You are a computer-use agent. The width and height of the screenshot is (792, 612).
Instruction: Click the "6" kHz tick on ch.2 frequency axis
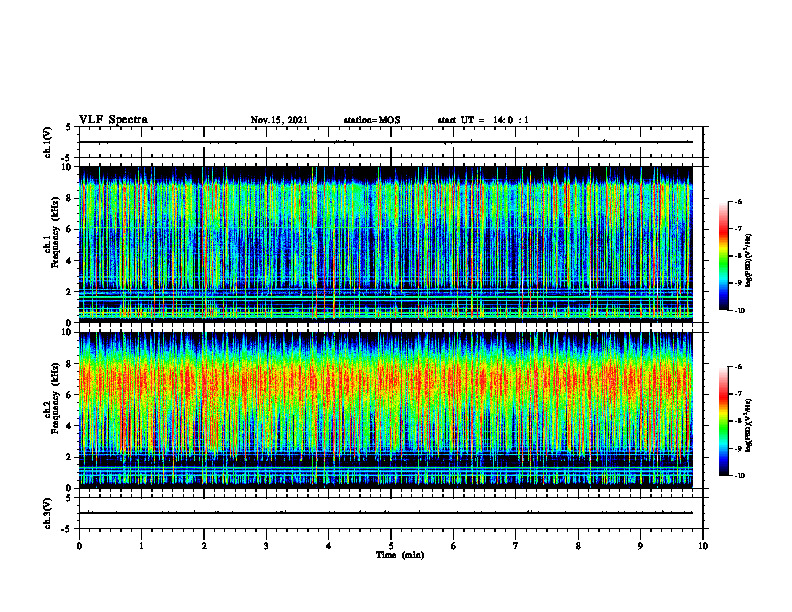70,395
